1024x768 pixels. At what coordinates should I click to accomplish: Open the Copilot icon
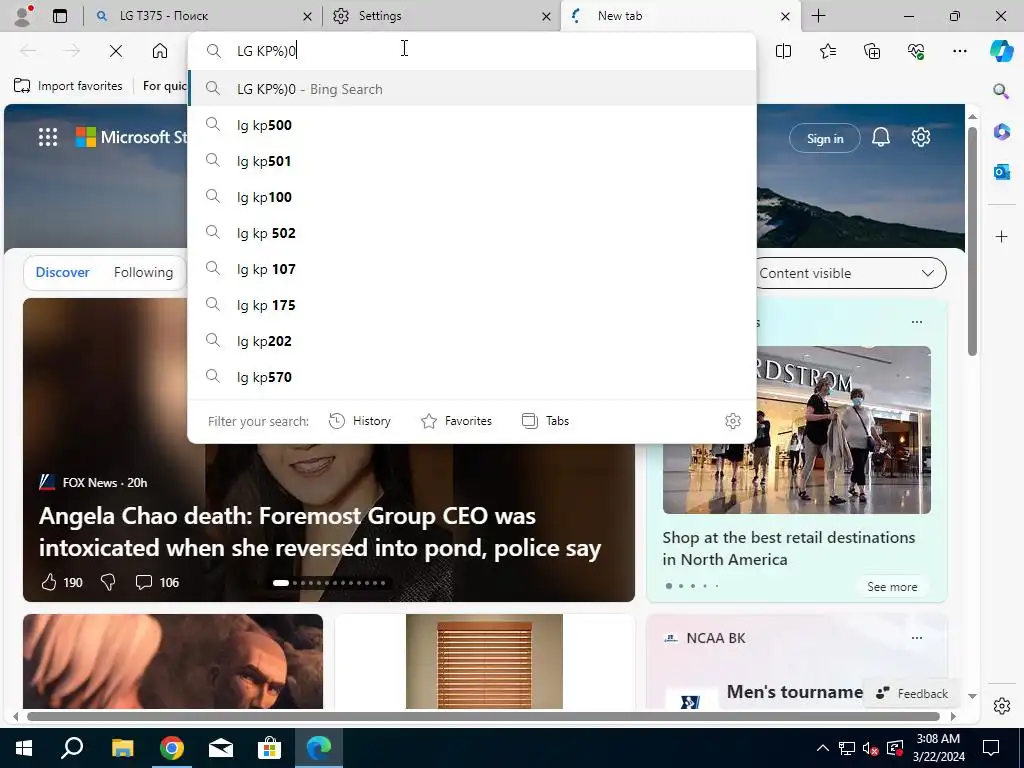point(1001,51)
